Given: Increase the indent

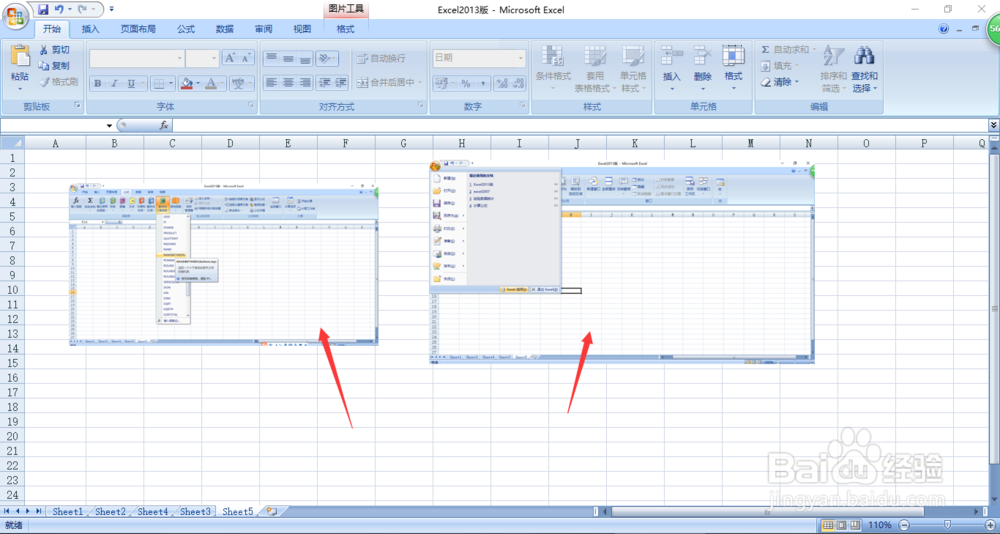Looking at the screenshot, I should coord(341,82).
